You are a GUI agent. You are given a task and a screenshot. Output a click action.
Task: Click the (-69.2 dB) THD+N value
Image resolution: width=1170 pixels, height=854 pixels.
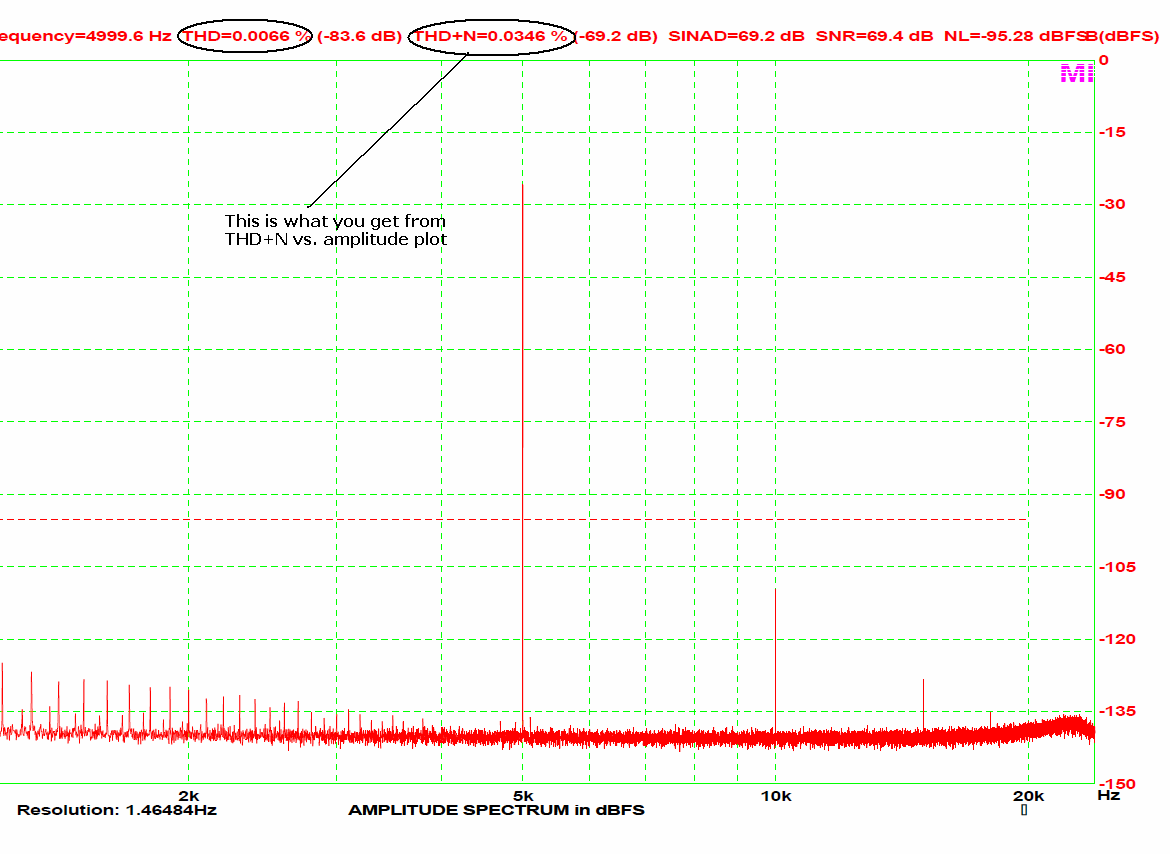[616, 36]
